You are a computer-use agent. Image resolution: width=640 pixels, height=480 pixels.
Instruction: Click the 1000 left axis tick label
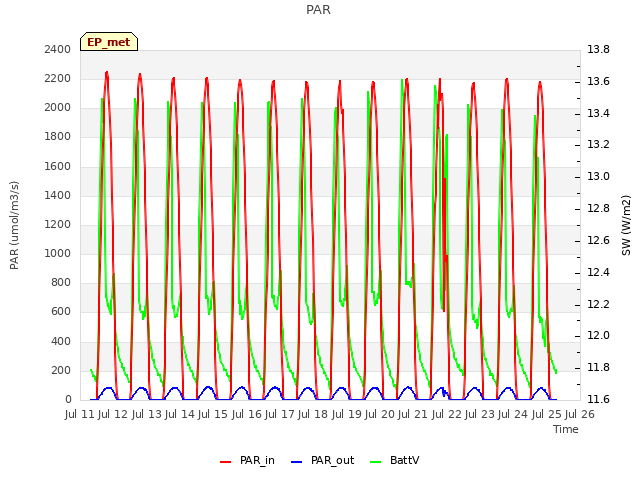pos(58,253)
